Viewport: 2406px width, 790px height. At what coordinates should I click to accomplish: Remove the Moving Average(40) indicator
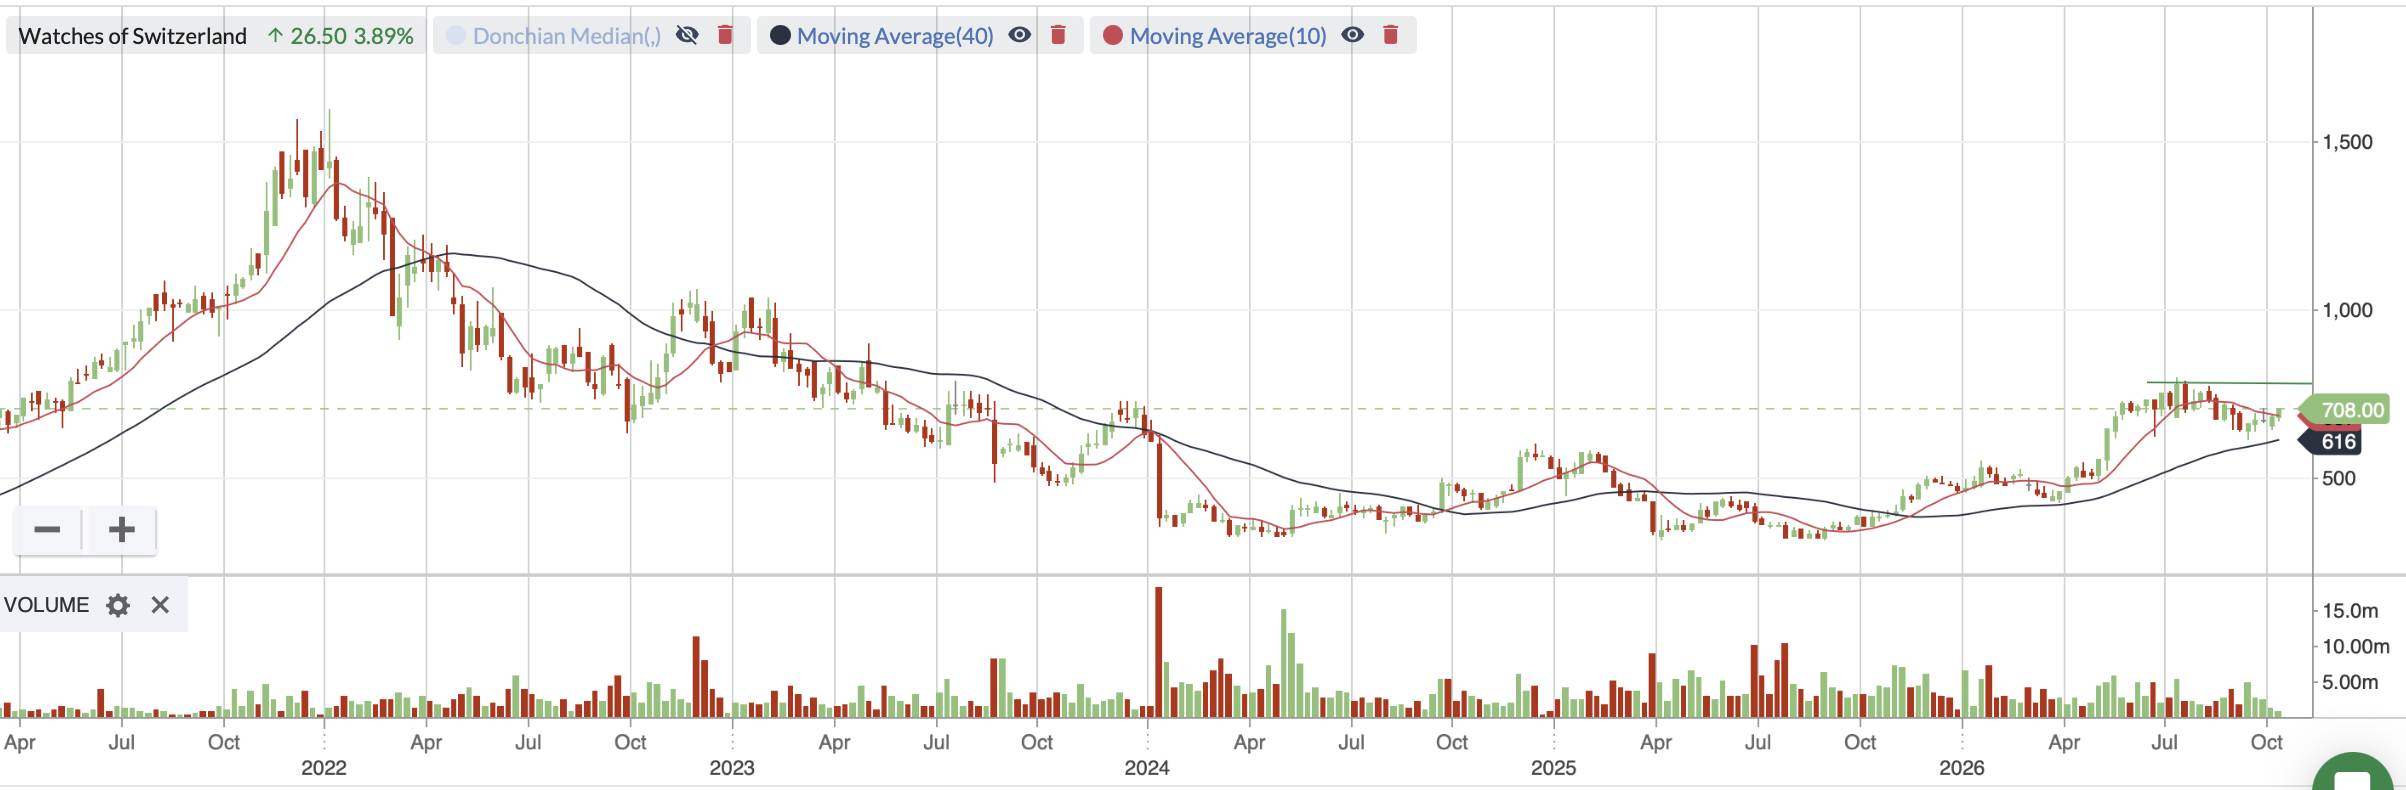[1058, 35]
